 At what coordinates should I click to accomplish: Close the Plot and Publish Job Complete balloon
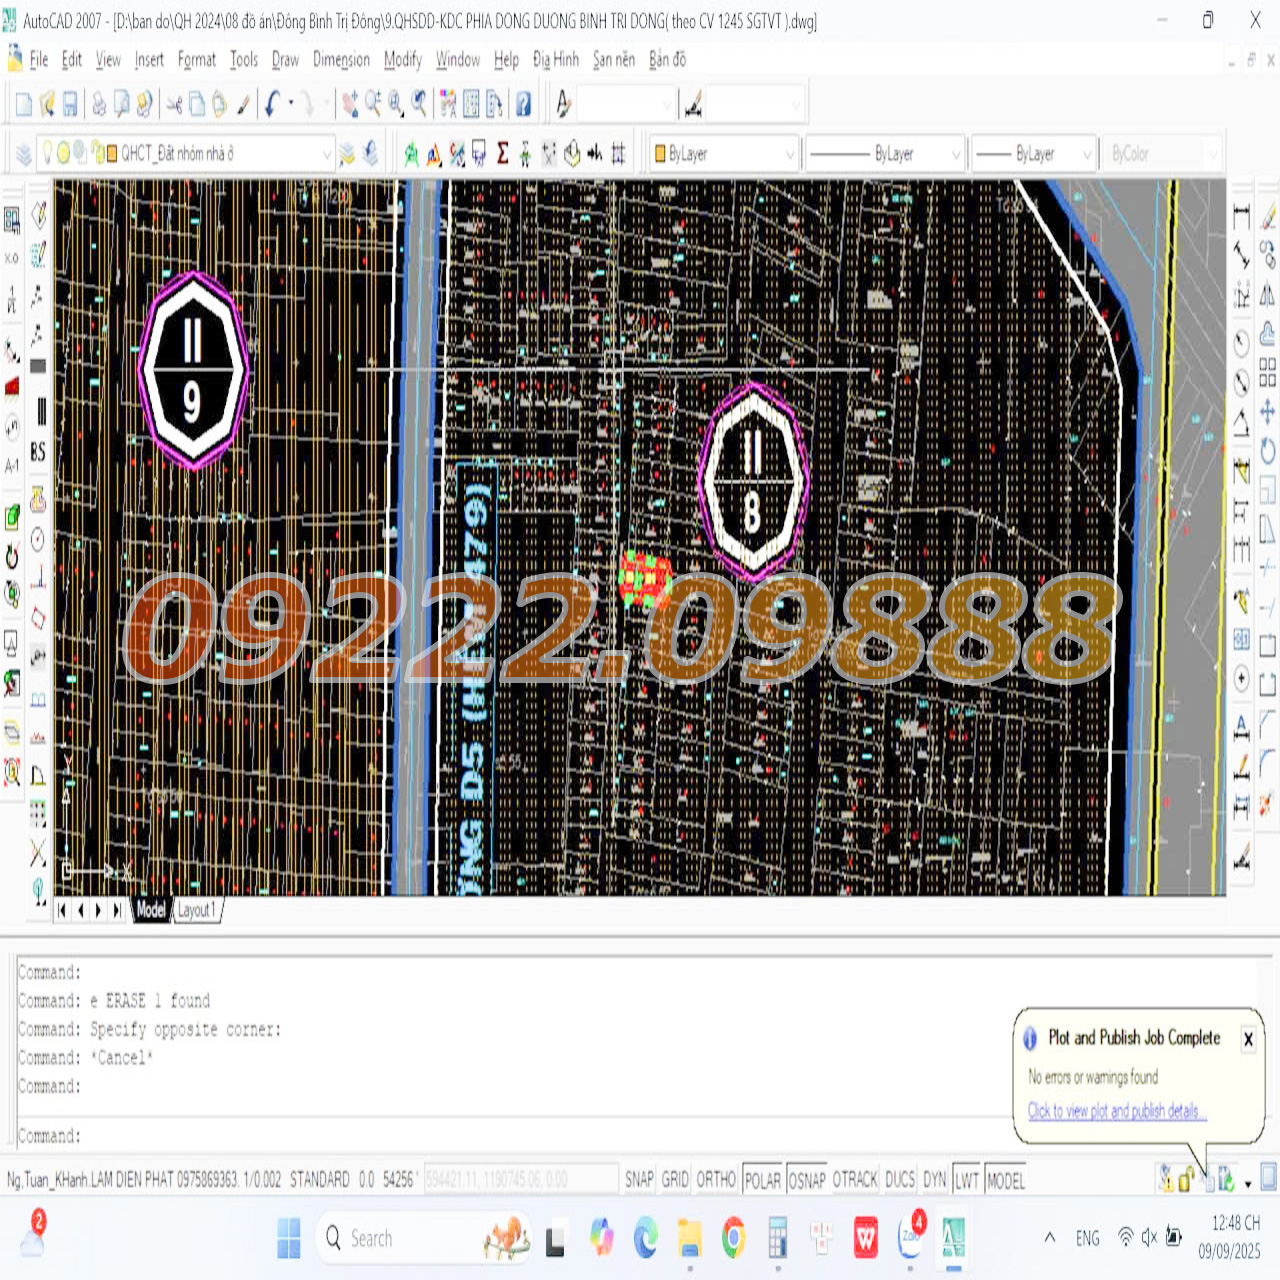coord(1248,1040)
